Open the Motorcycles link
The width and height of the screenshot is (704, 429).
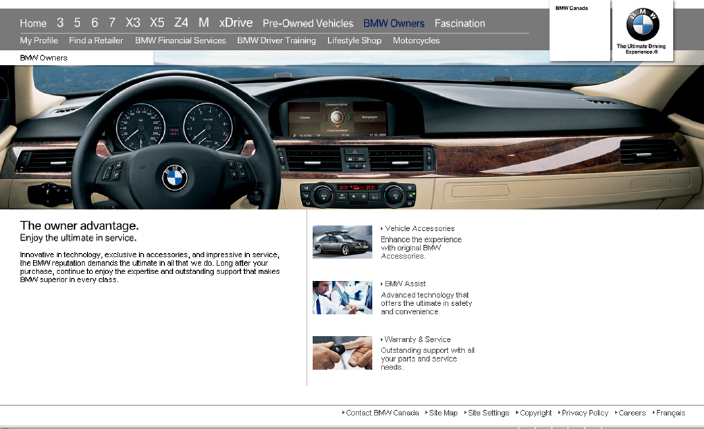[416, 40]
